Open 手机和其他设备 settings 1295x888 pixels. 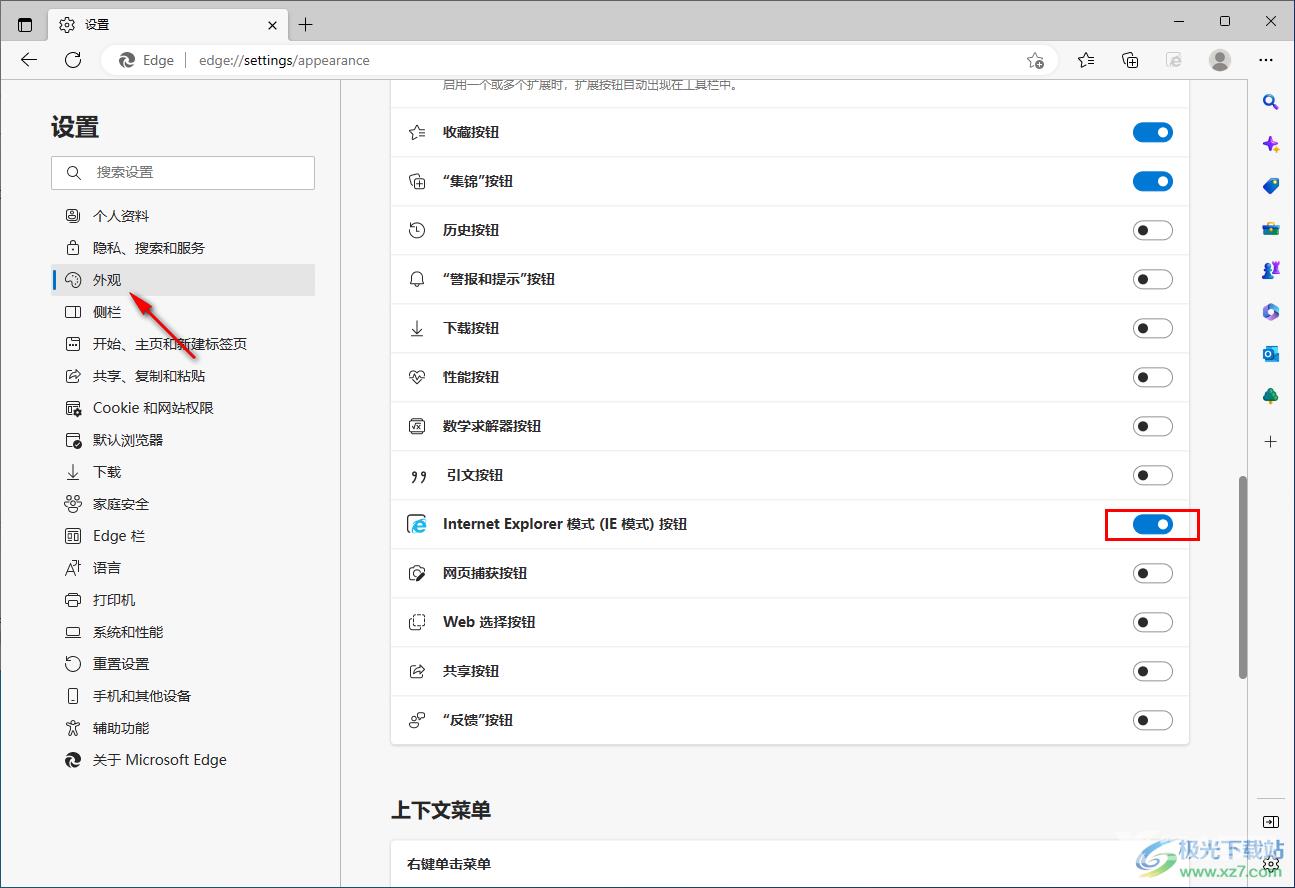[x=183, y=696]
